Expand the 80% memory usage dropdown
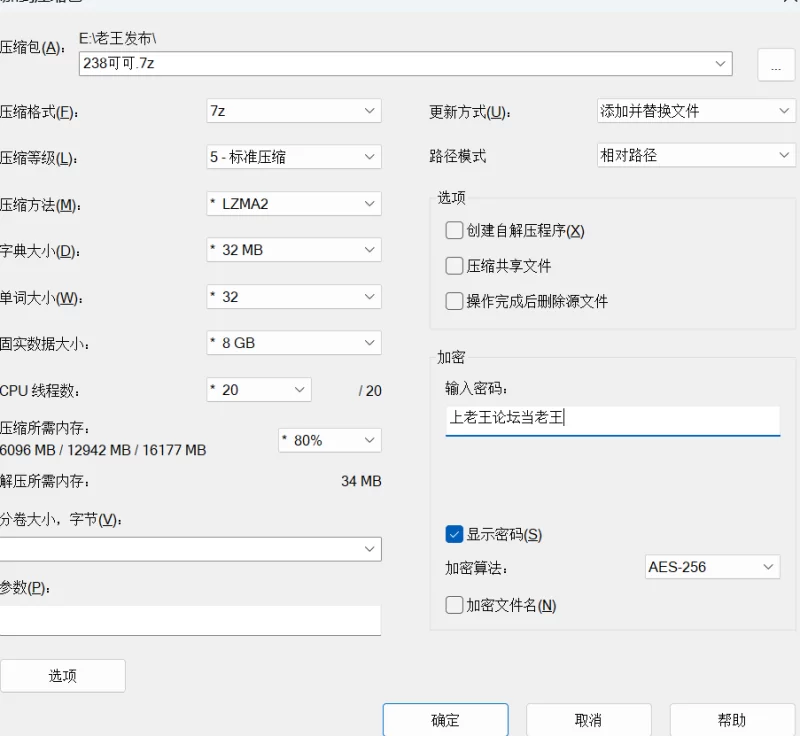The height and width of the screenshot is (736, 800). click(329, 440)
